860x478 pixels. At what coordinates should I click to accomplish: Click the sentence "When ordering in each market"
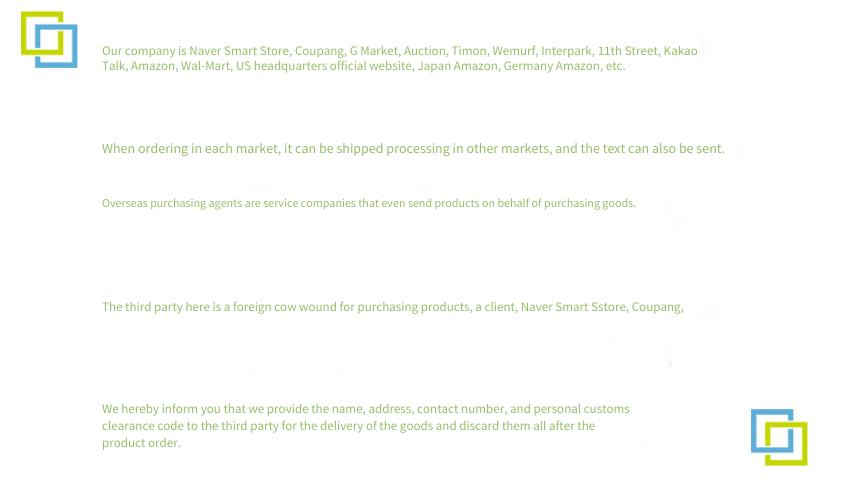[413, 149]
